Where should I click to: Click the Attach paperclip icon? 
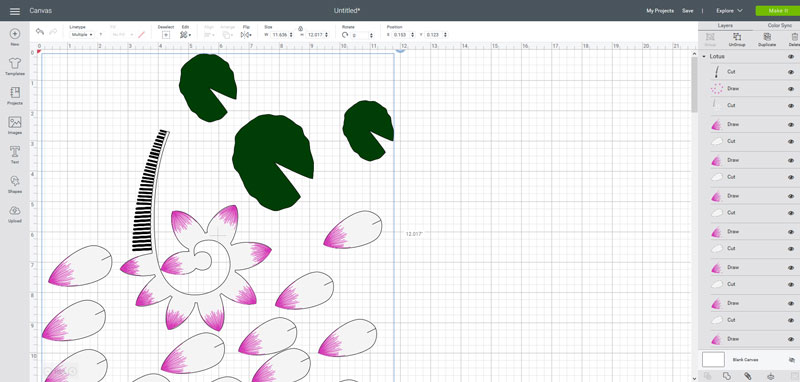click(748, 376)
